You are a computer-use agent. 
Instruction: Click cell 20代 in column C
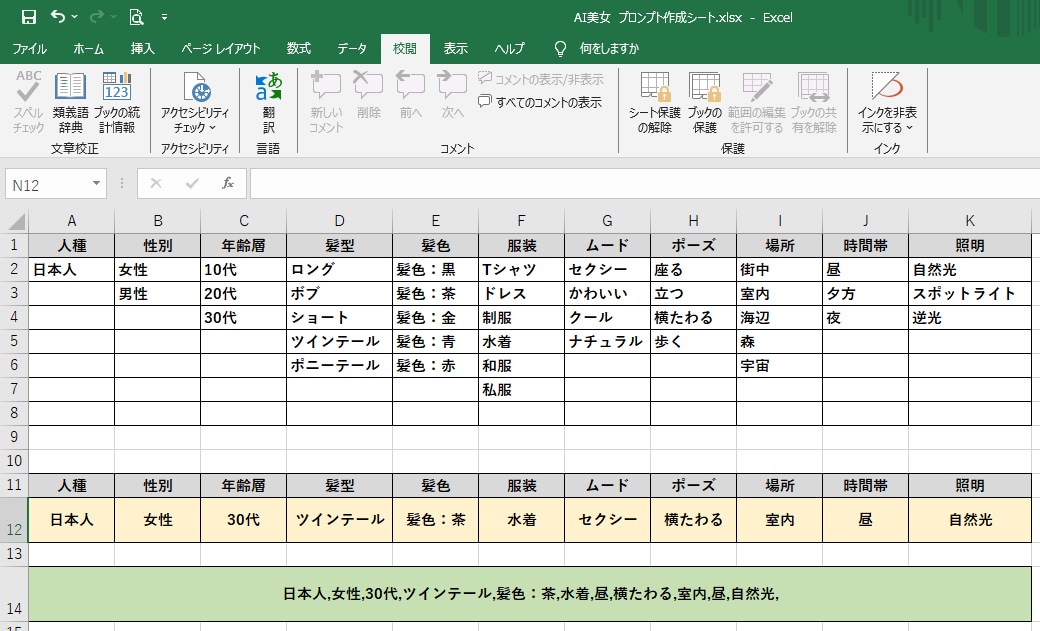click(243, 293)
